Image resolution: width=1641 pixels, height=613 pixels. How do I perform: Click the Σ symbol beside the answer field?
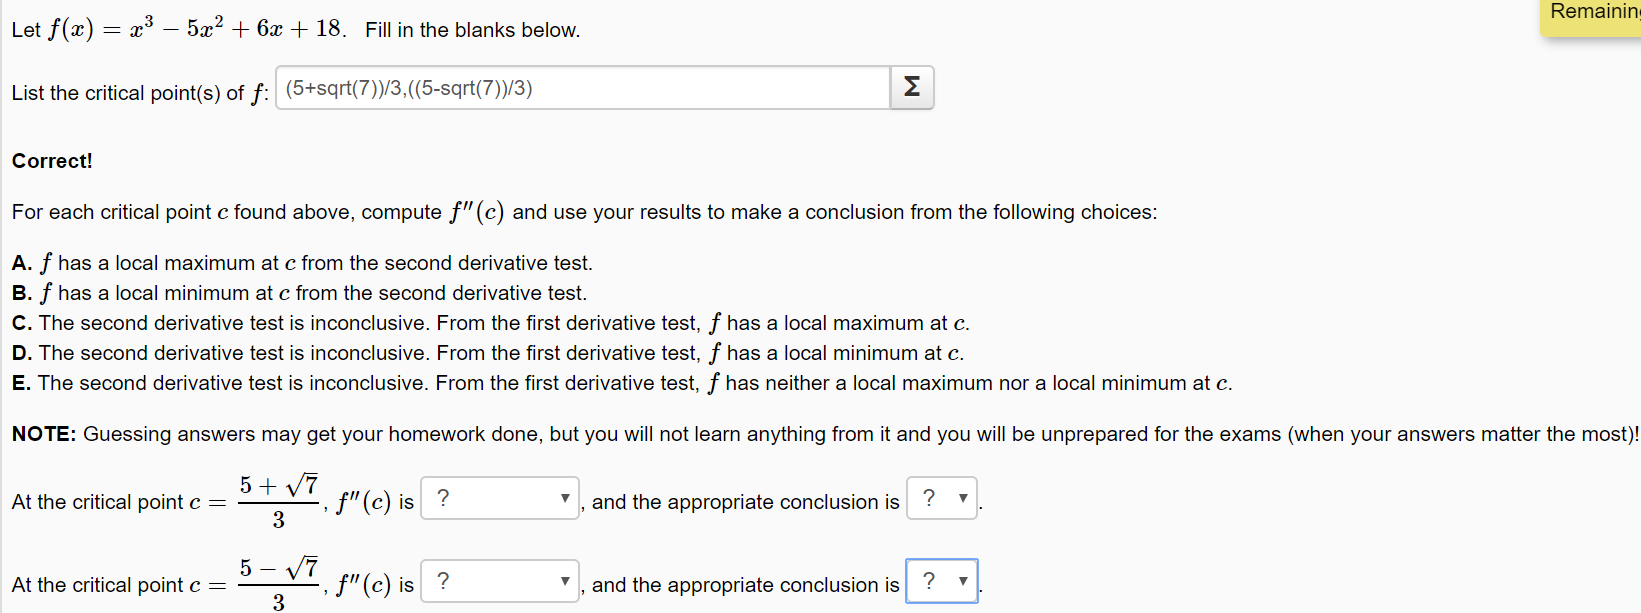pyautogui.click(x=911, y=88)
